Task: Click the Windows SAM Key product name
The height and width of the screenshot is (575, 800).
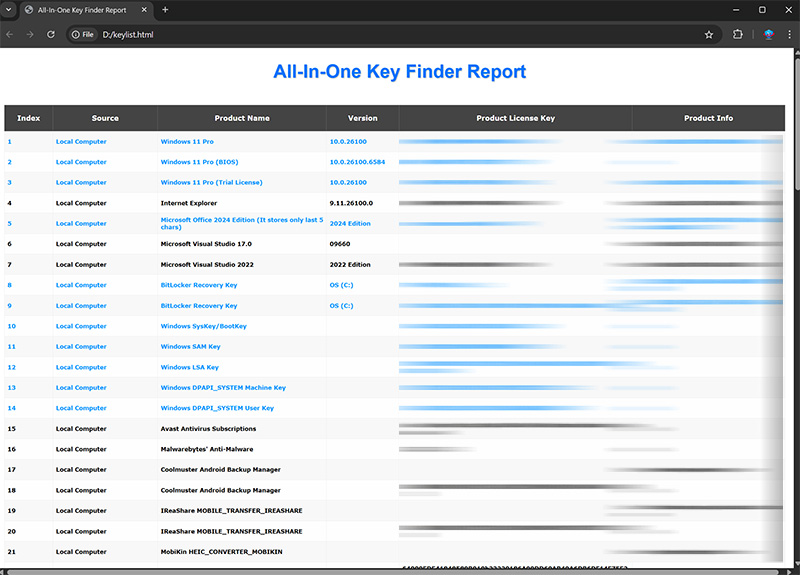Action: pyautogui.click(x=190, y=347)
